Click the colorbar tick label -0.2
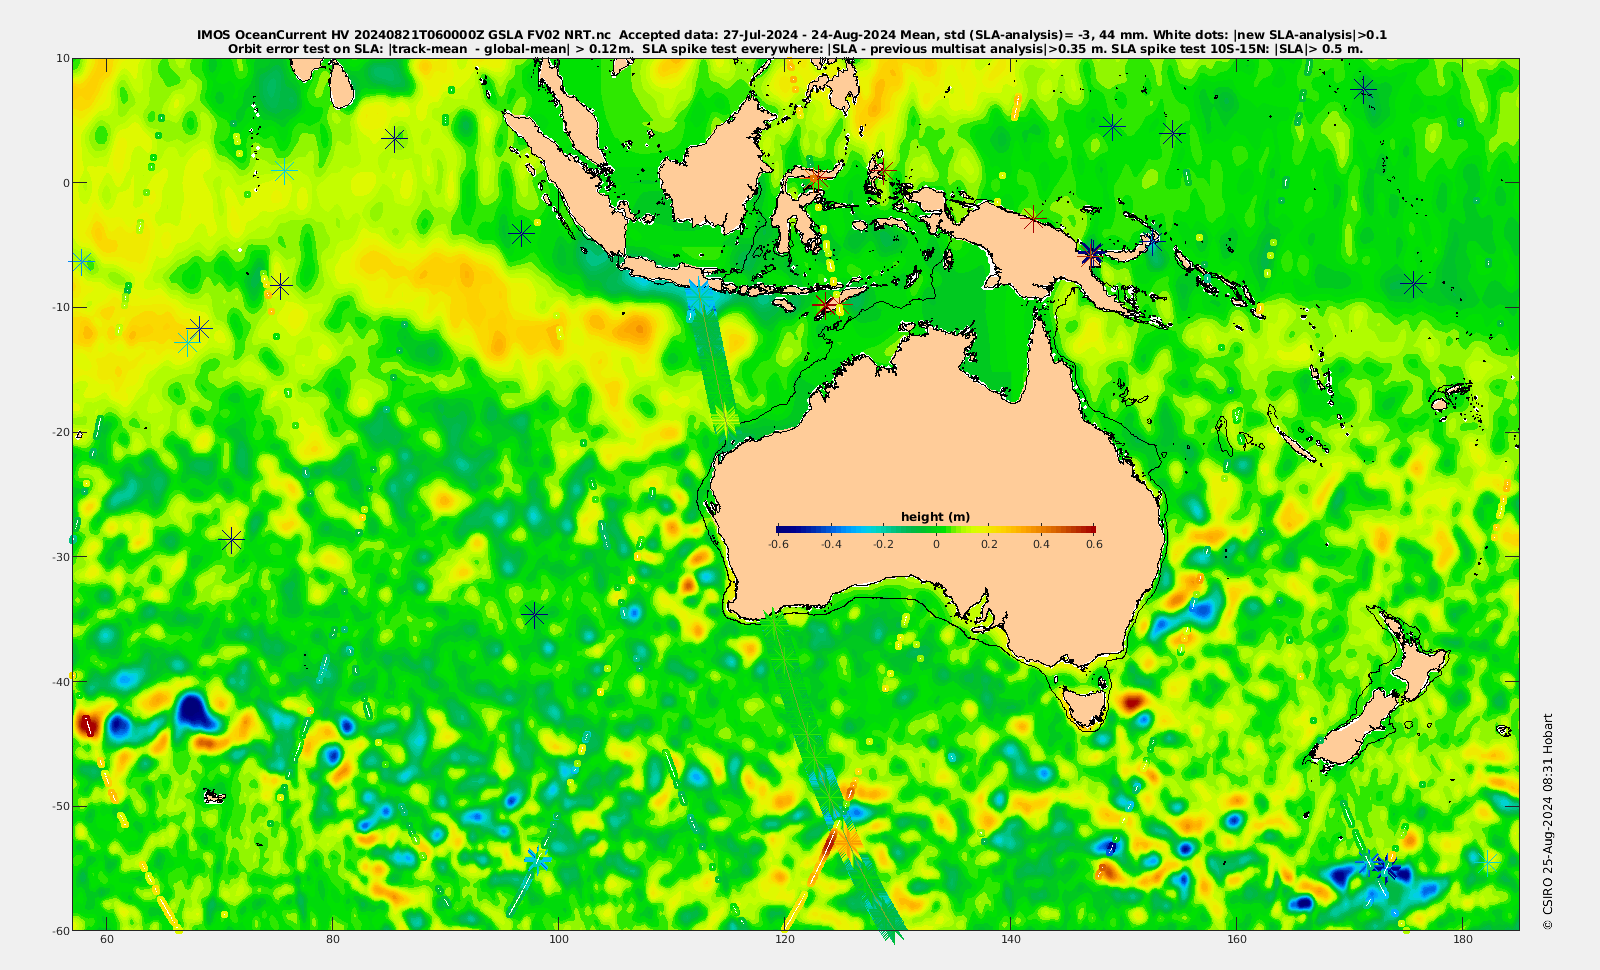Screen dimensions: 1600x970 click(x=883, y=545)
